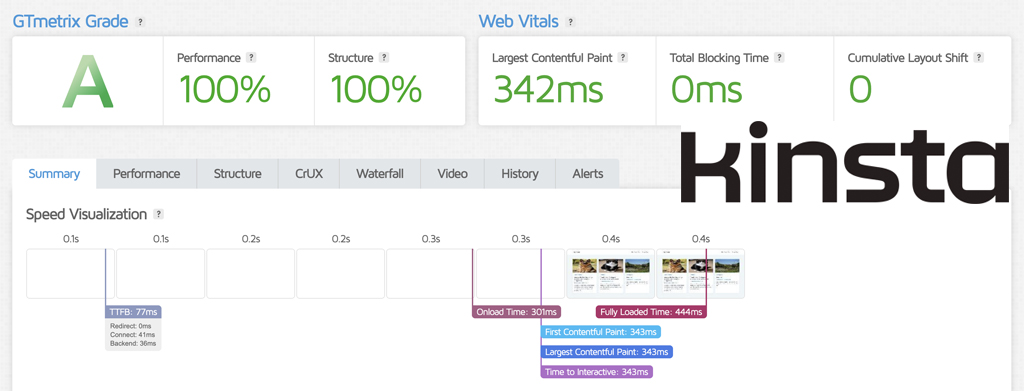1024x391 pixels.
Task: Open Speed Visualization help icon
Action: click(x=158, y=214)
